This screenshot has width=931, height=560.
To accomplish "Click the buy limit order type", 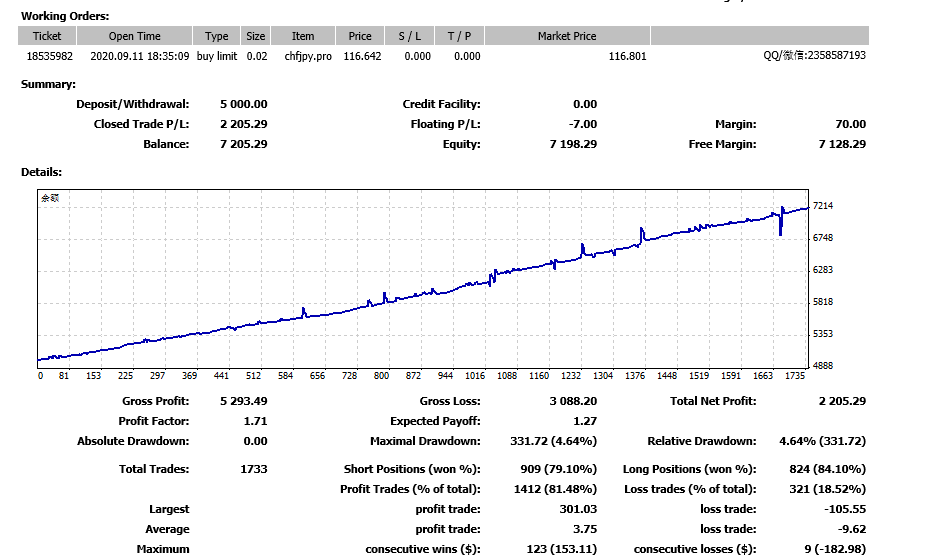I will [x=217, y=56].
